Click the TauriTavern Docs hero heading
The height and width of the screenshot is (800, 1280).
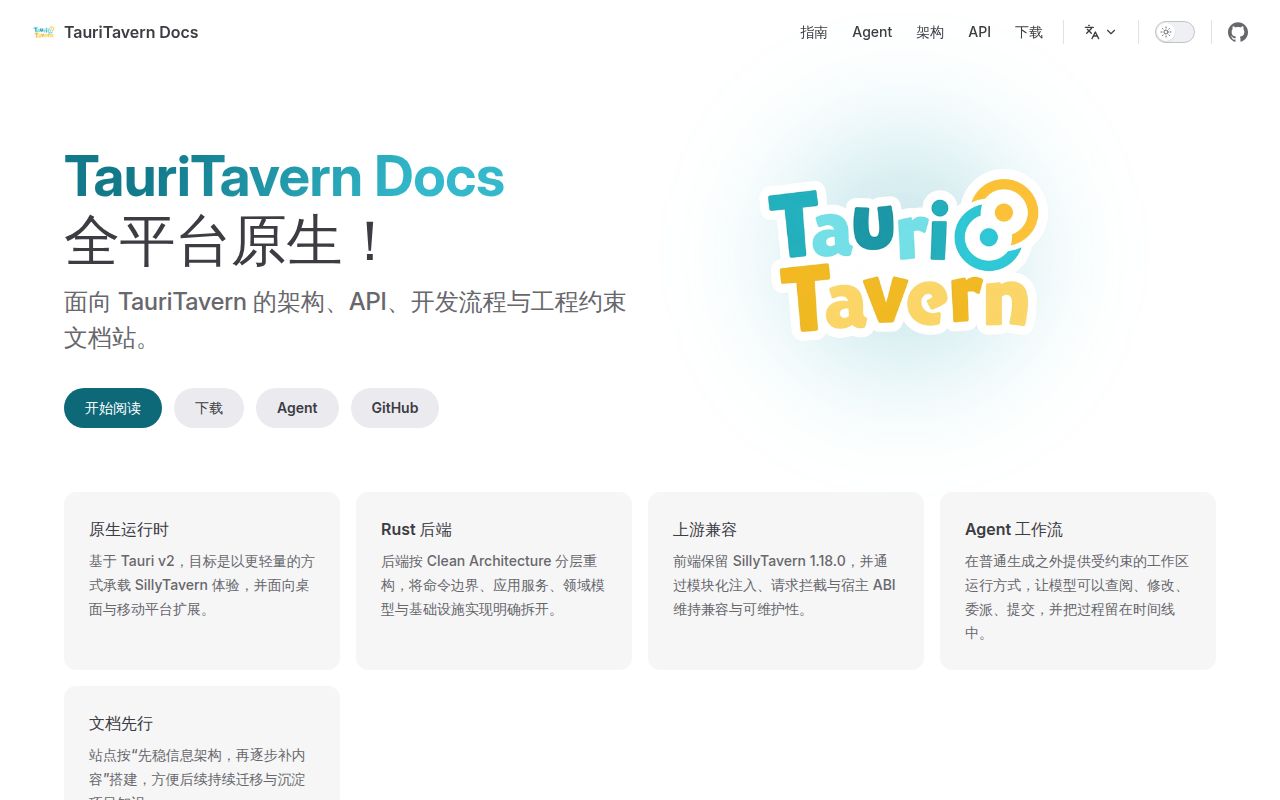tap(284, 177)
